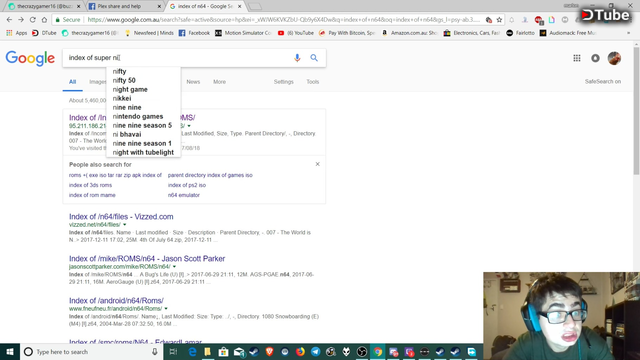Viewport: 640px width, 360px height.
Task: Expand options arrow for fneufneu.fr result
Action: 166,309
